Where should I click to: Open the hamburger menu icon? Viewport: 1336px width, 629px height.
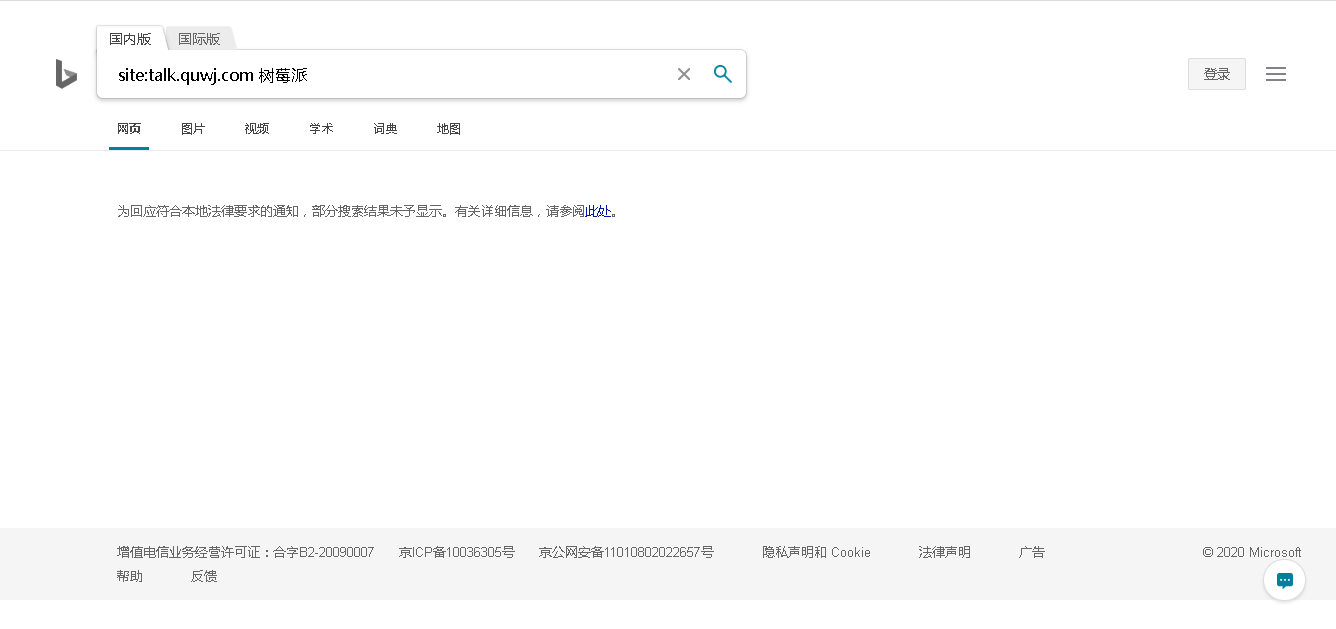tap(1276, 74)
